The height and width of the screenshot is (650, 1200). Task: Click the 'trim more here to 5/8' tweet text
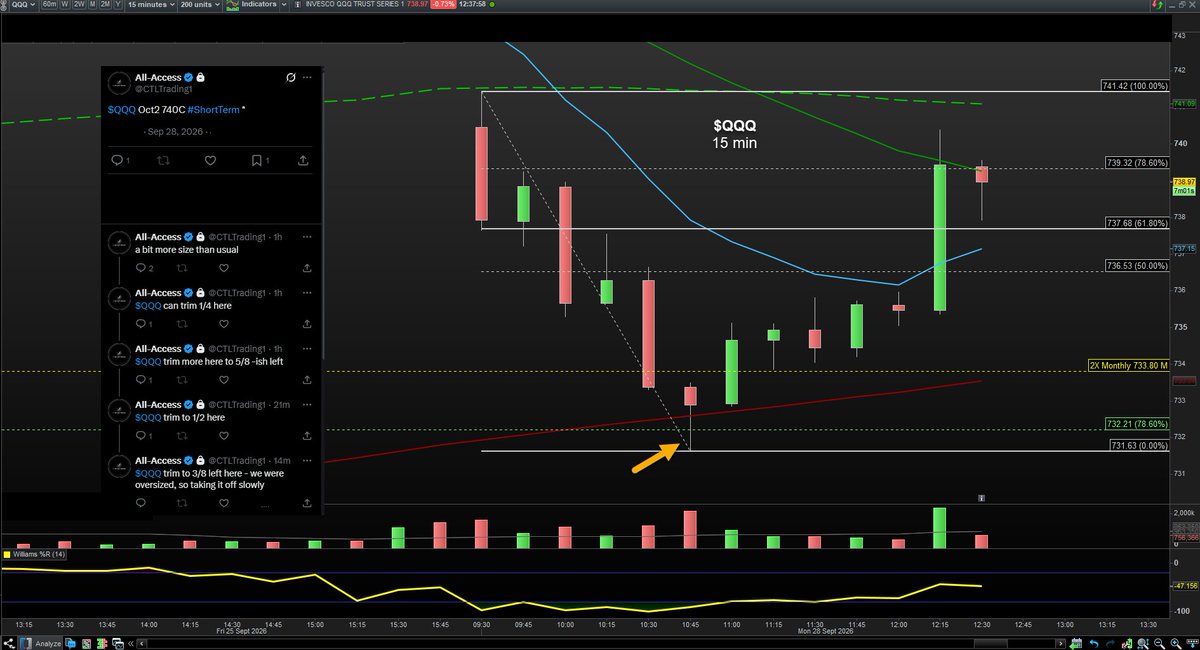click(x=210, y=361)
